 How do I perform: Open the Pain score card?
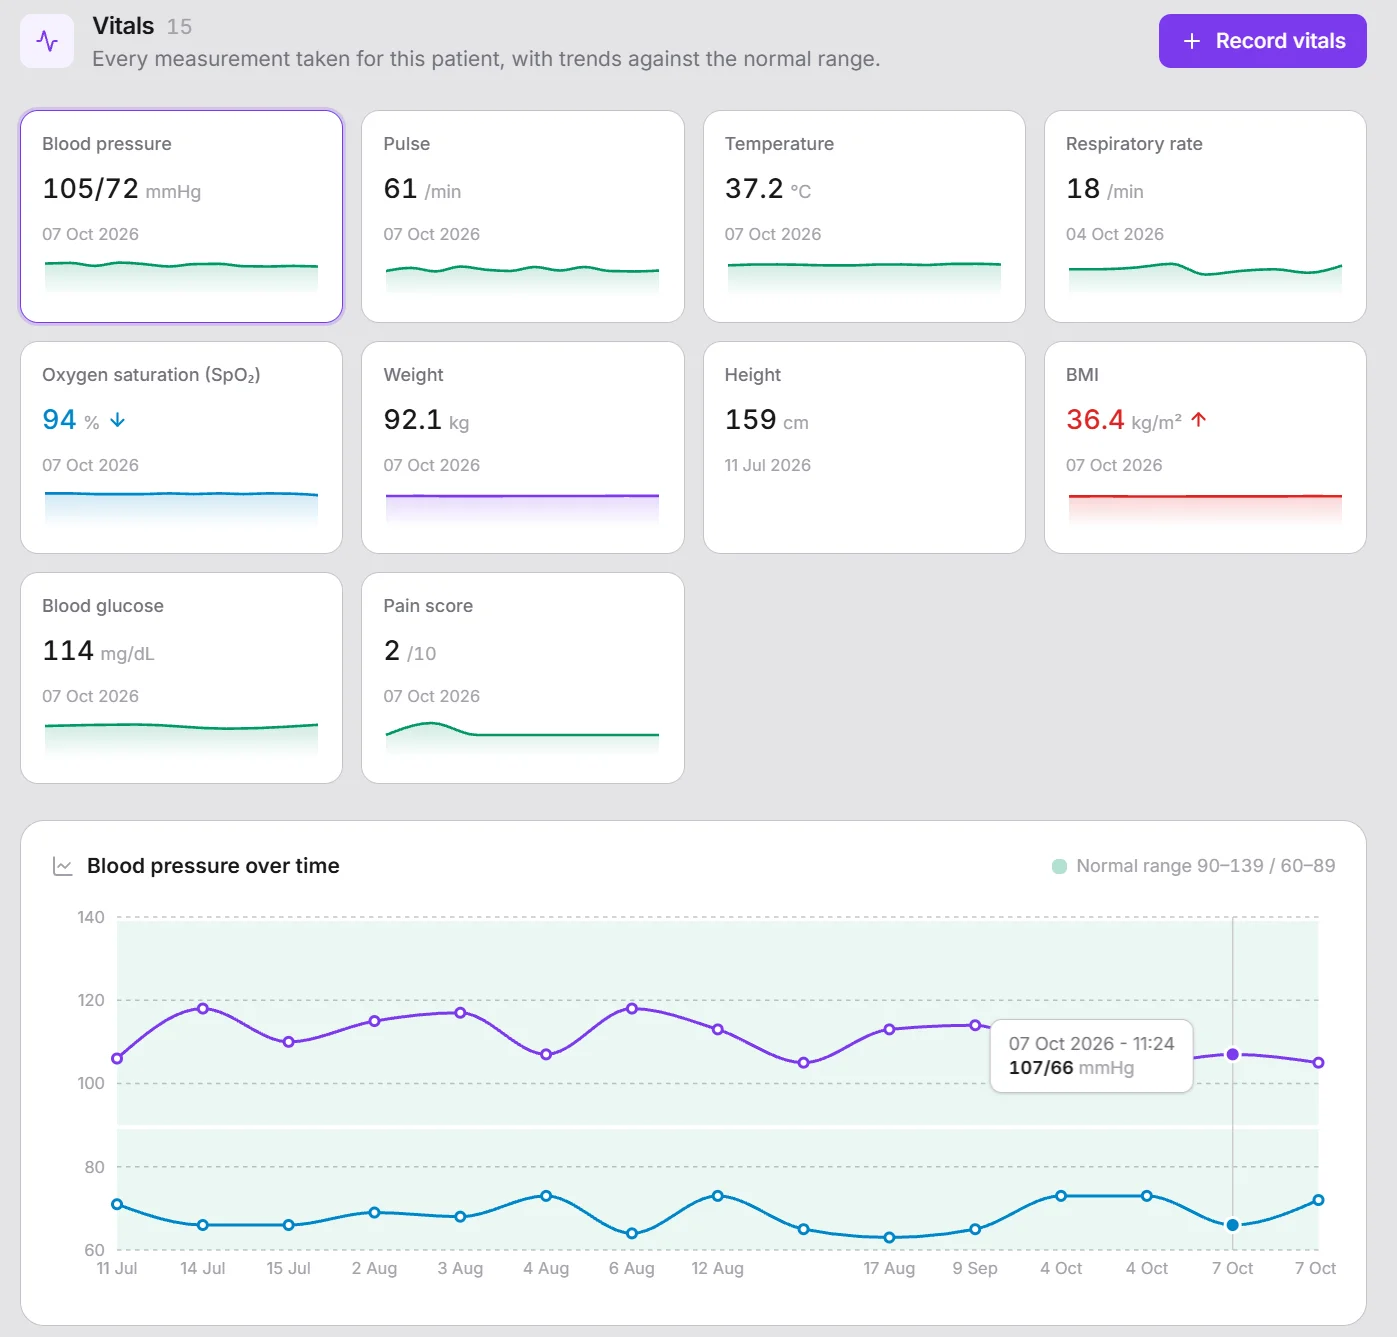pos(523,678)
